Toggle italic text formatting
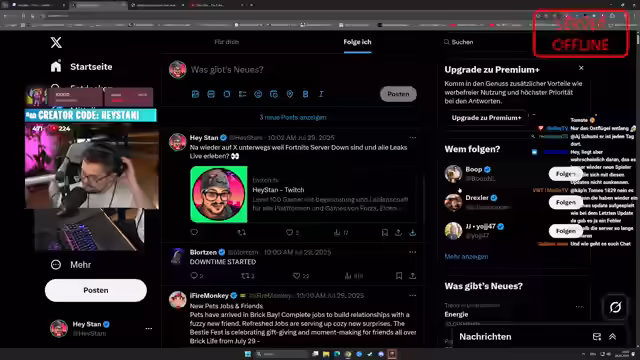640x360 pixels. [321, 94]
